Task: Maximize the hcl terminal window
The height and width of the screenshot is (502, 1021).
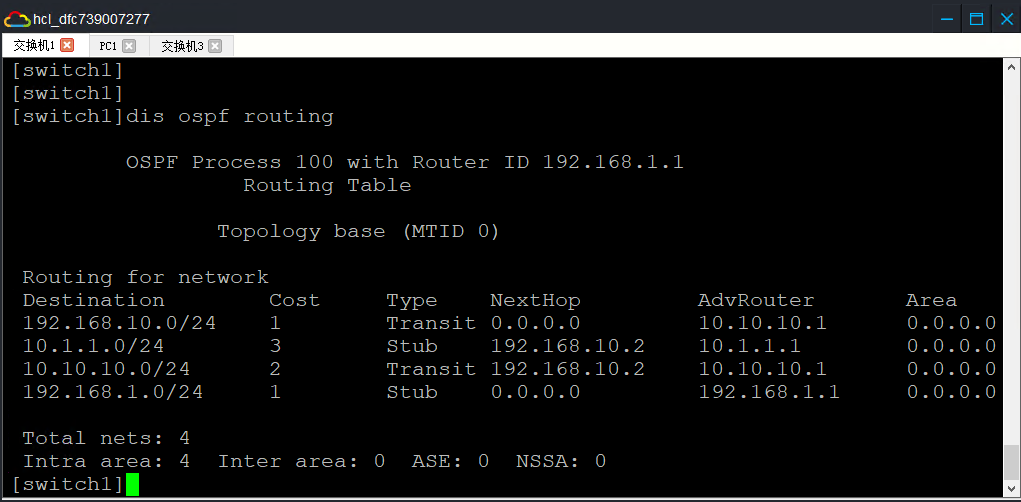Action: click(x=976, y=18)
